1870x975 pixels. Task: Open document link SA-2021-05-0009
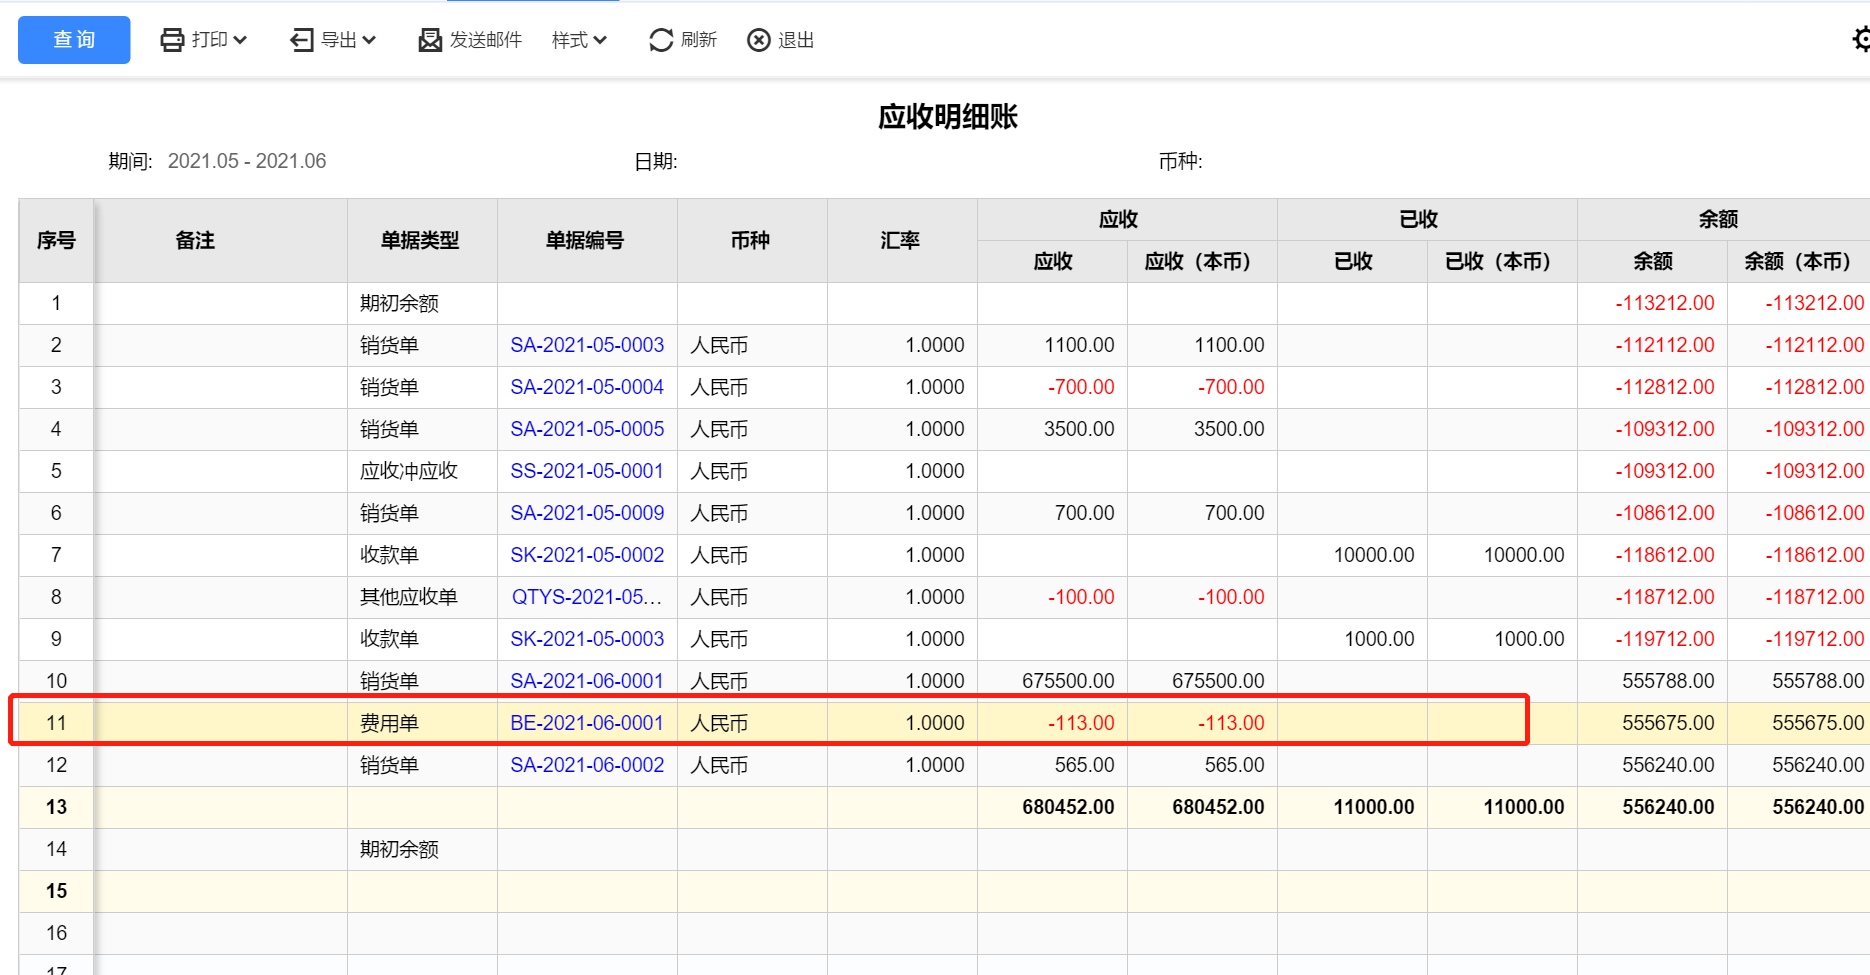pyautogui.click(x=587, y=513)
